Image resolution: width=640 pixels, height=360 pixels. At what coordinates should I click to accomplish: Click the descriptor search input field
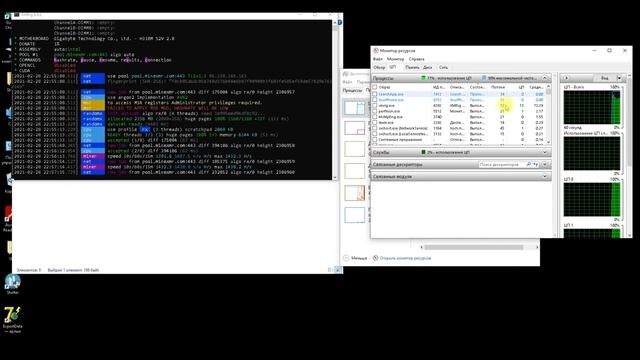502,164
